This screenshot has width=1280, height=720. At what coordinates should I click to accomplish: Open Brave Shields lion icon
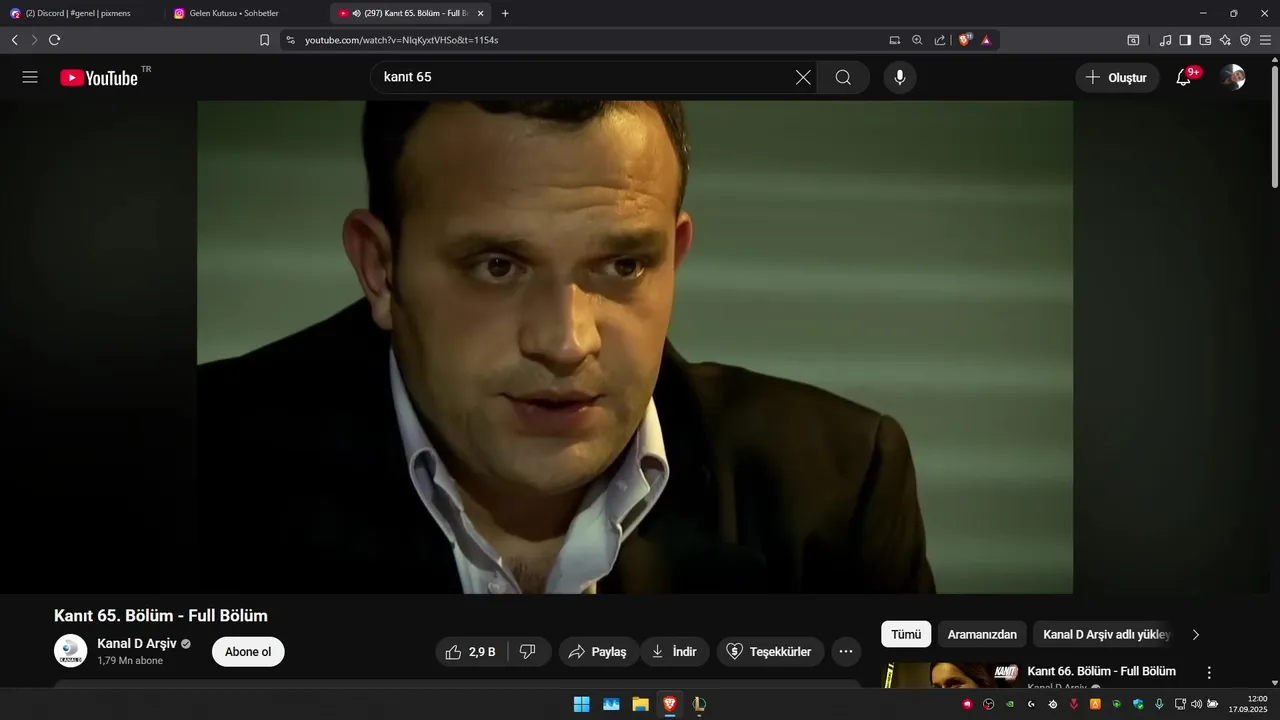click(965, 40)
